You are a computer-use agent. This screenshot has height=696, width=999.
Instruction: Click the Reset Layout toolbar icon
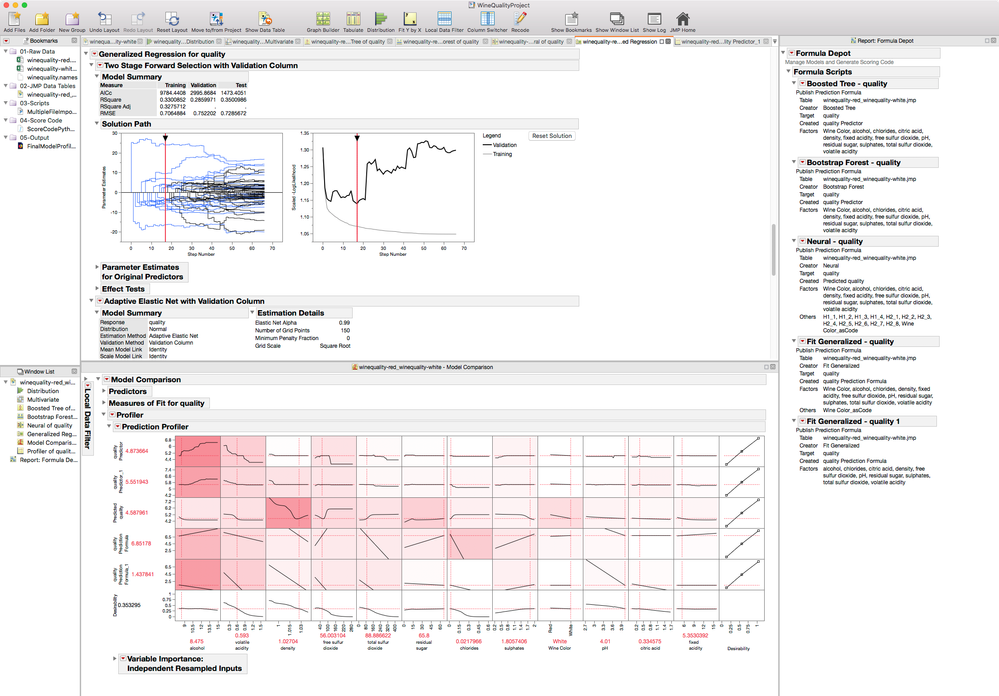[172, 19]
